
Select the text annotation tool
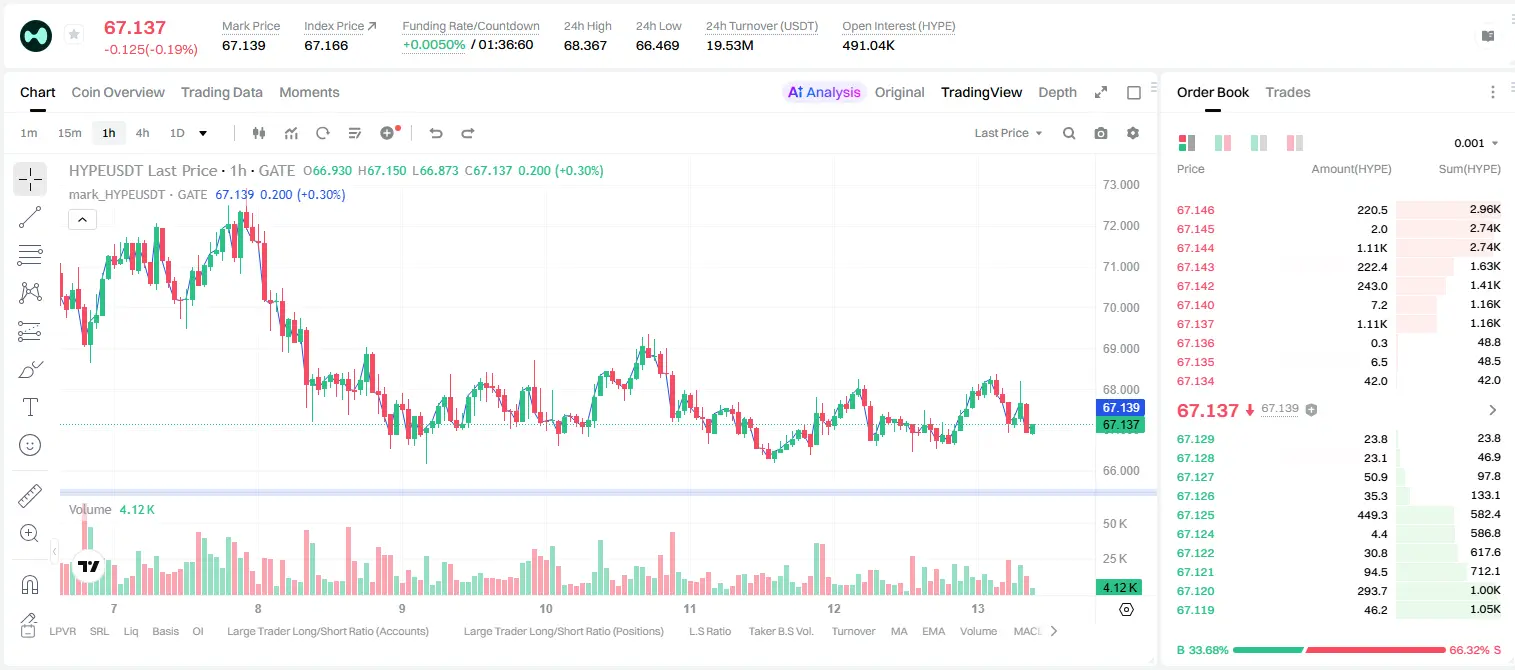click(30, 407)
